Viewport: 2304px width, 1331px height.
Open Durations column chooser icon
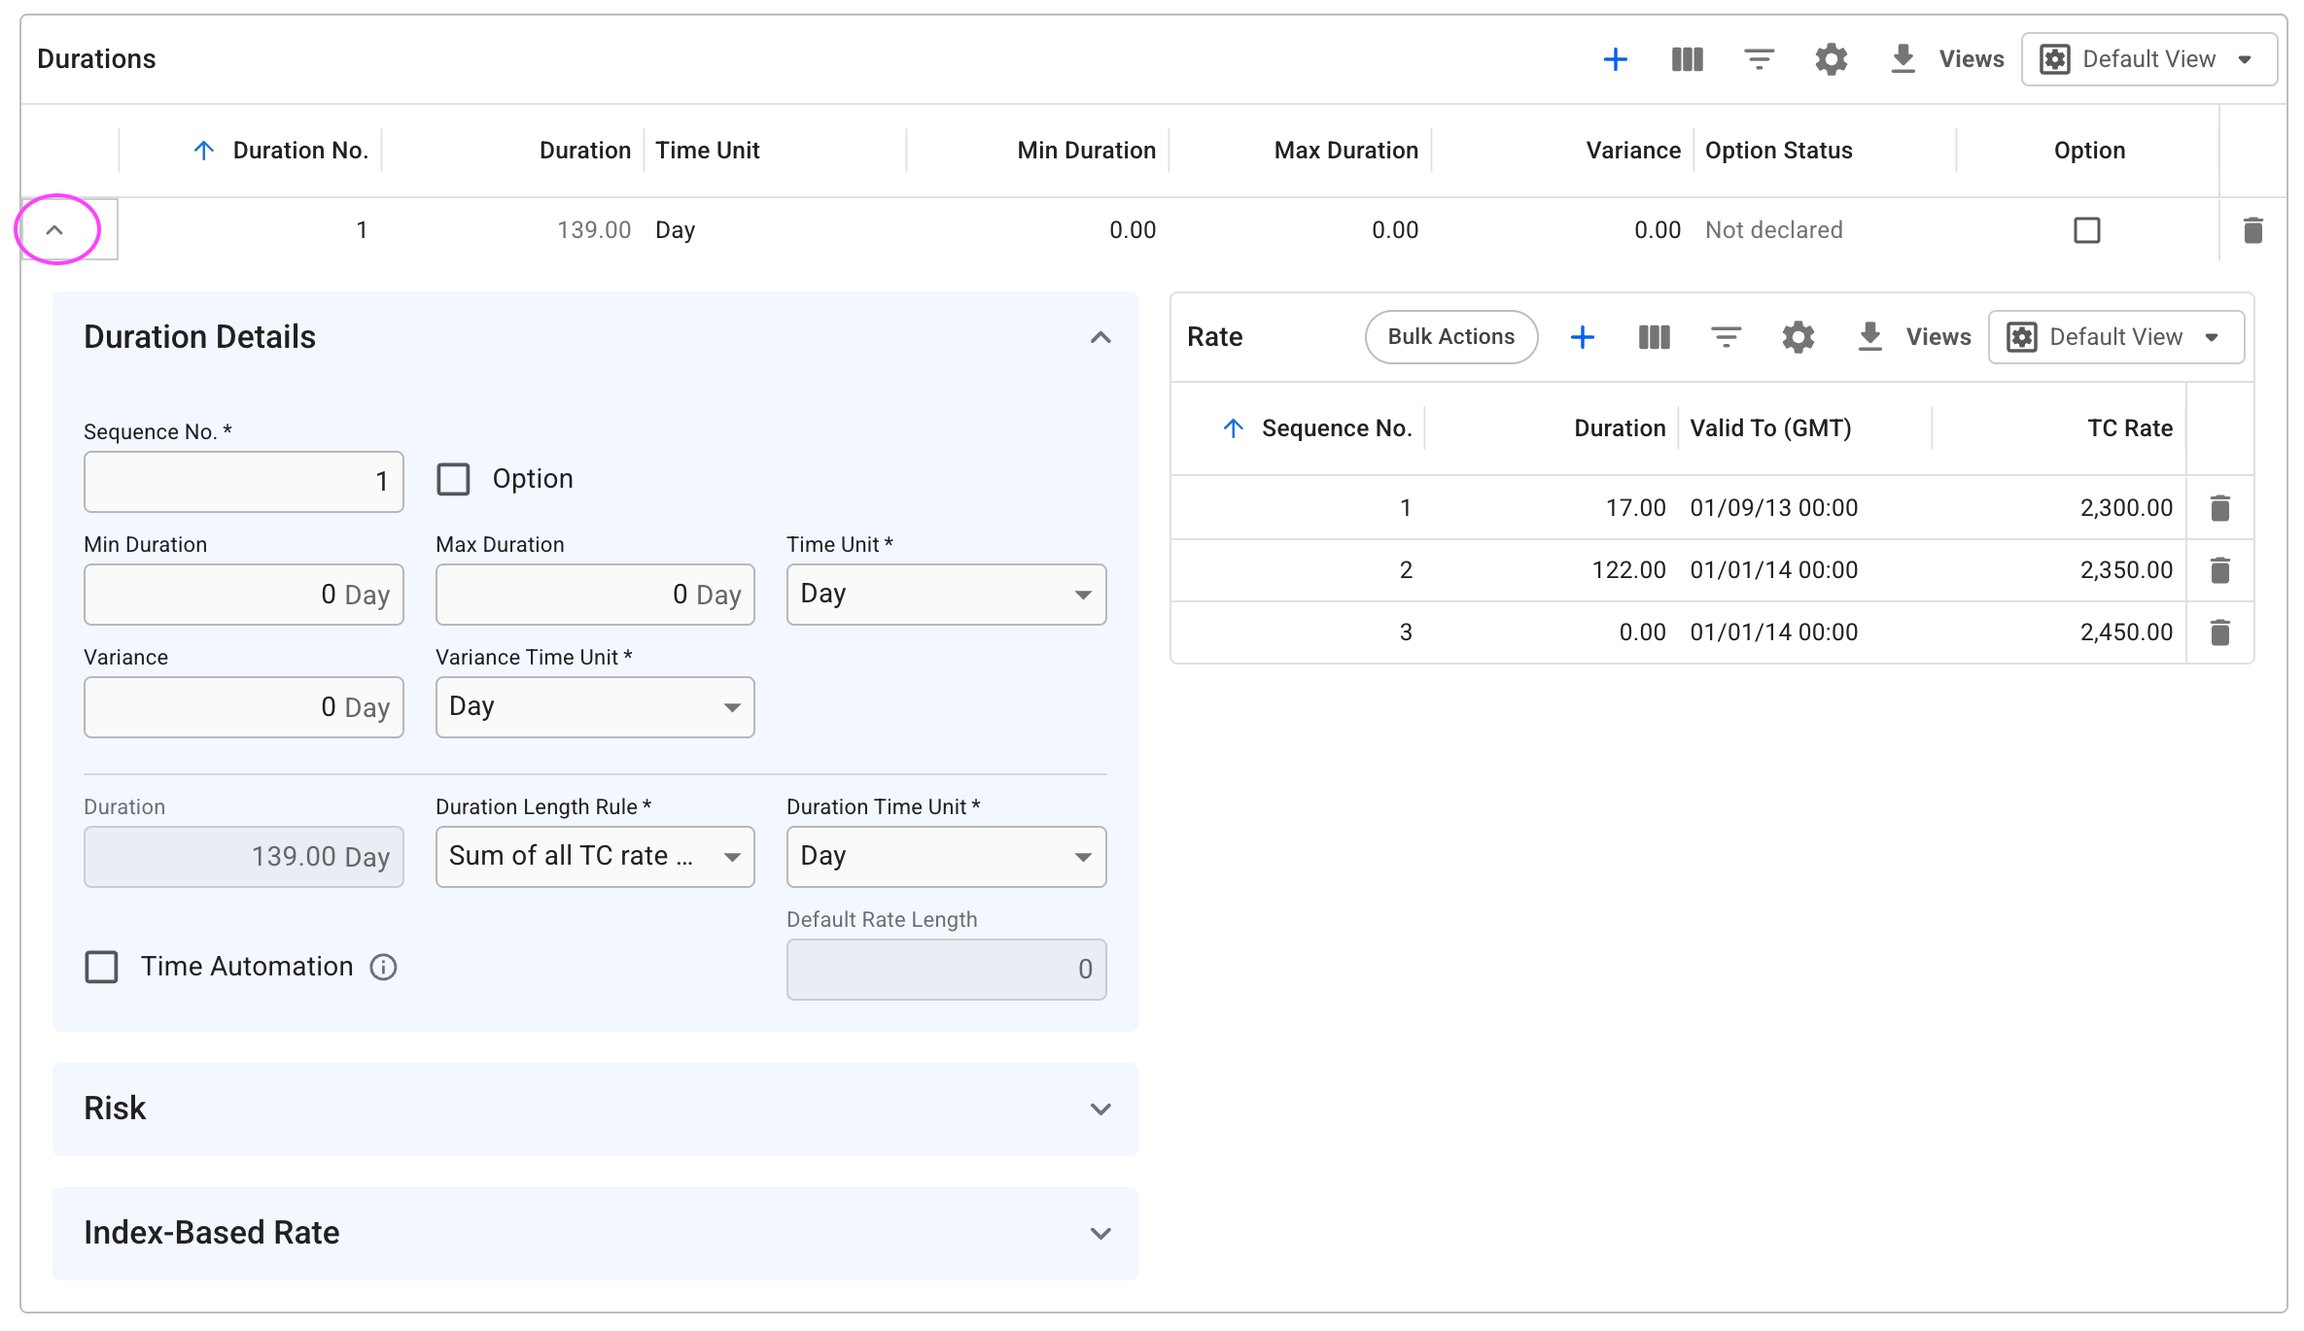[x=1687, y=59]
